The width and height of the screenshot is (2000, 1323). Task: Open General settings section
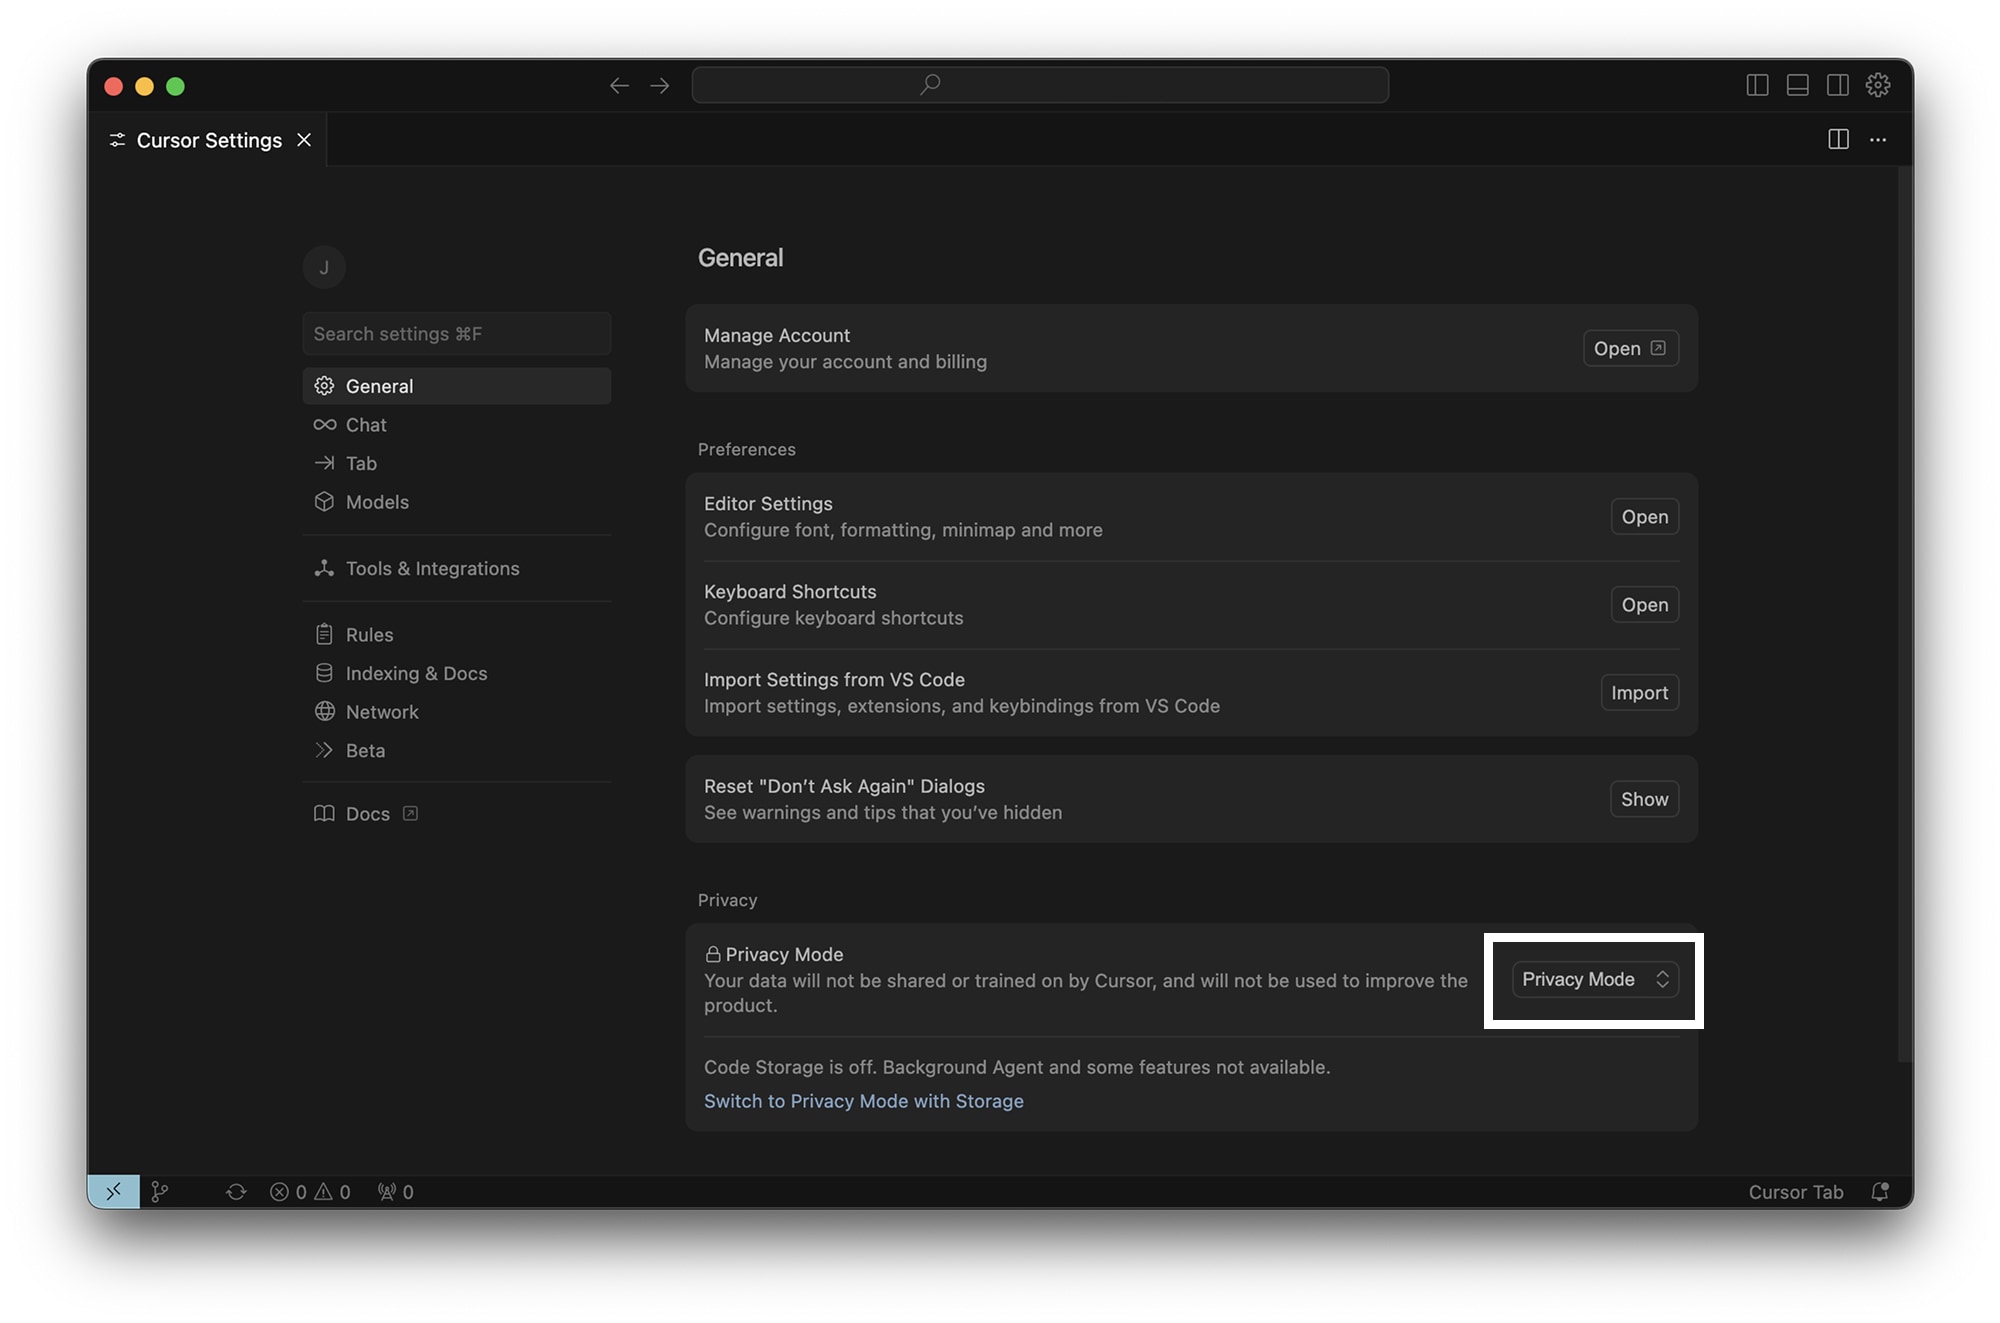click(457, 386)
